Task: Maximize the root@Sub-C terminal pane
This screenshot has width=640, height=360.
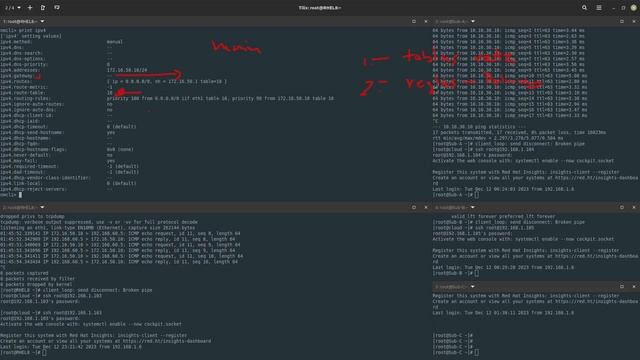Action: (x=622, y=287)
